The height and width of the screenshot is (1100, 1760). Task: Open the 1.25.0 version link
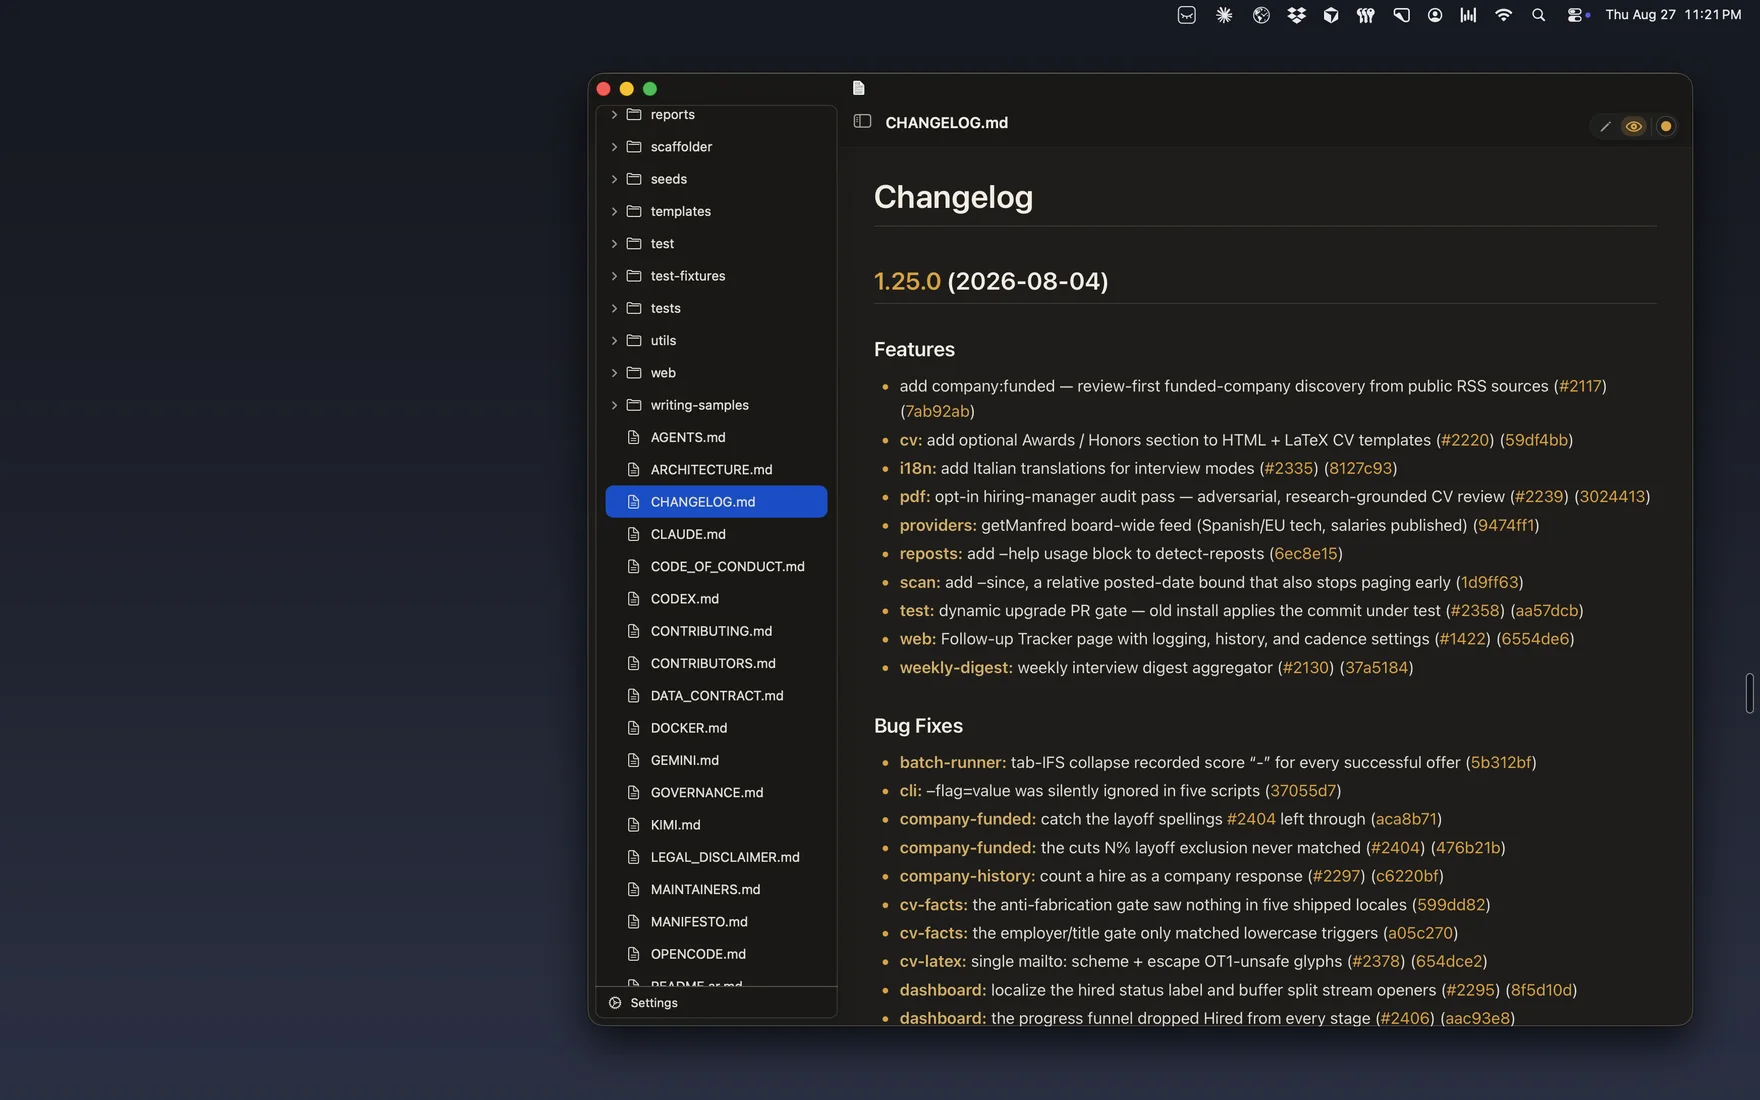click(x=907, y=281)
